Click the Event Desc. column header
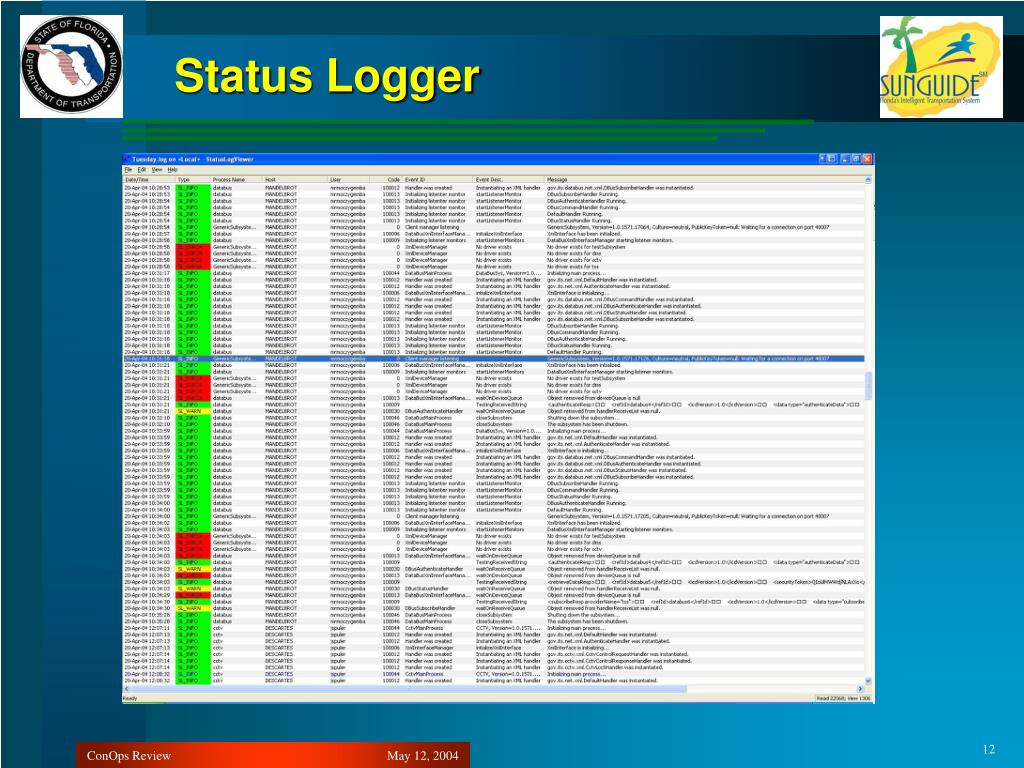1024x768 pixels. point(509,180)
